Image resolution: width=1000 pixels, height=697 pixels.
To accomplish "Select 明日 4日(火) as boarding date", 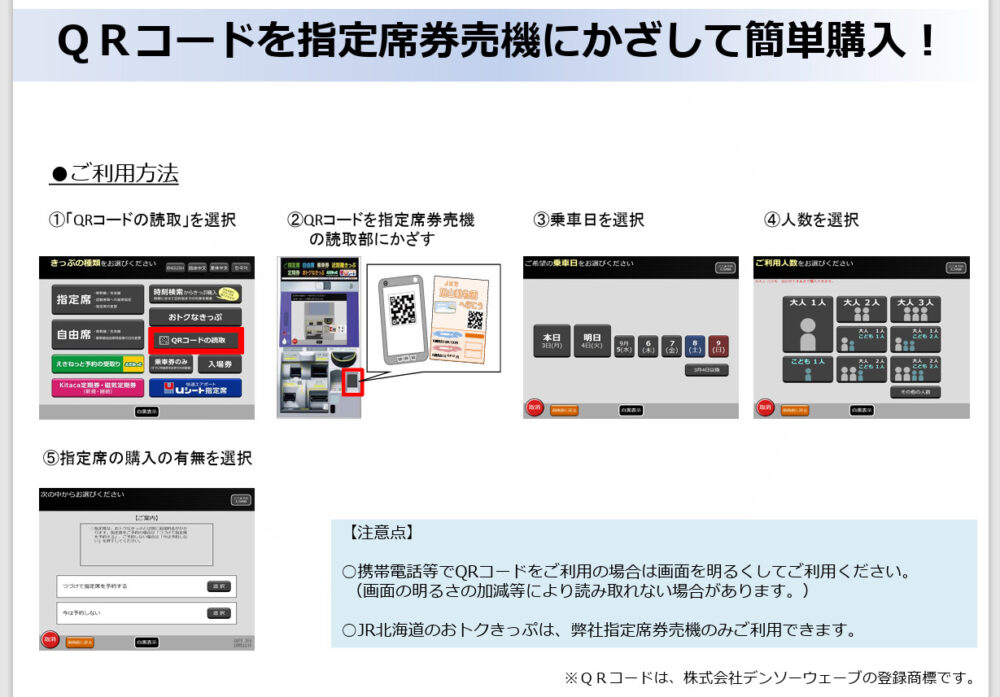I will [592, 341].
